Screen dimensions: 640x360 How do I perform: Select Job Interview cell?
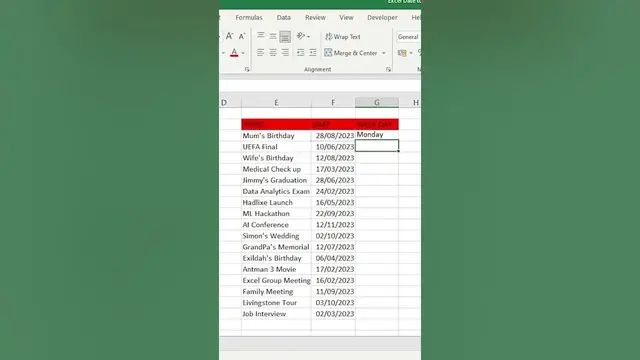(x=276, y=313)
